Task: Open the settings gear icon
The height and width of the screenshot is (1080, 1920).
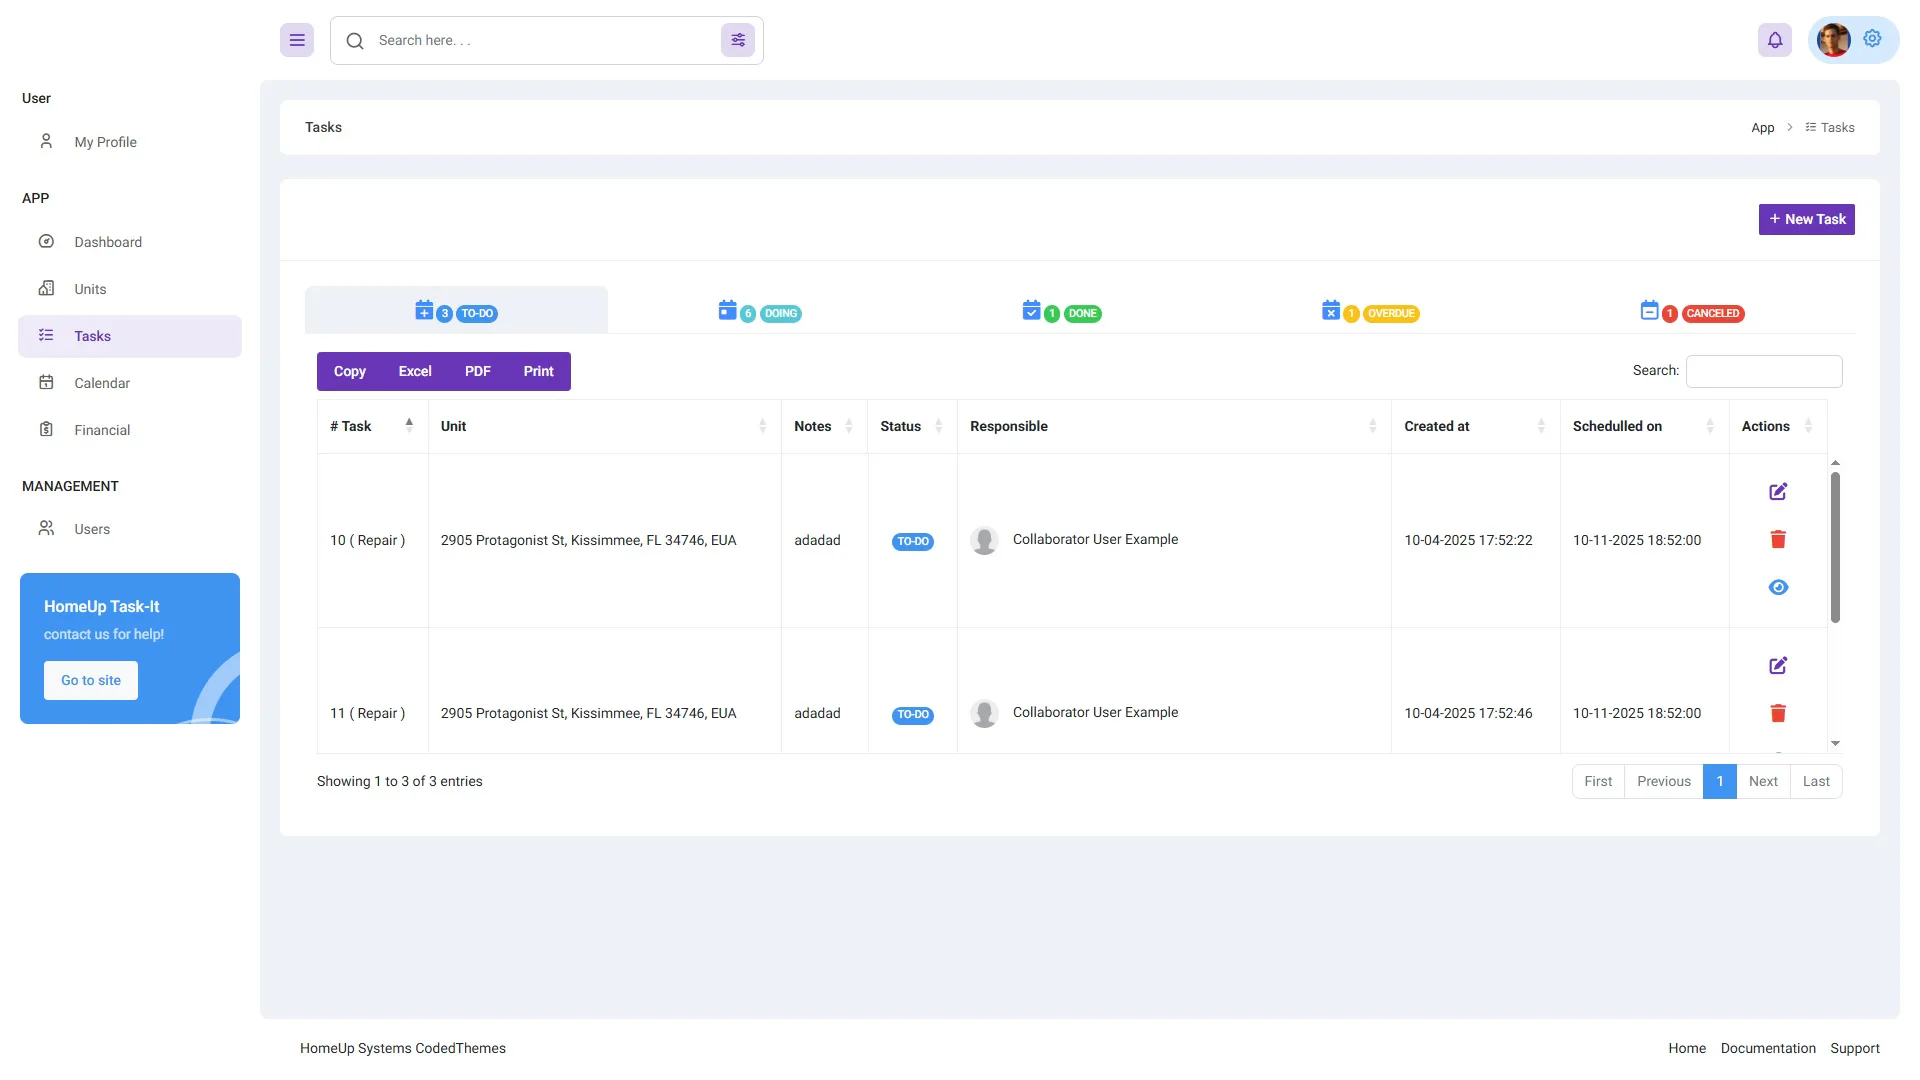Action: pos(1873,39)
